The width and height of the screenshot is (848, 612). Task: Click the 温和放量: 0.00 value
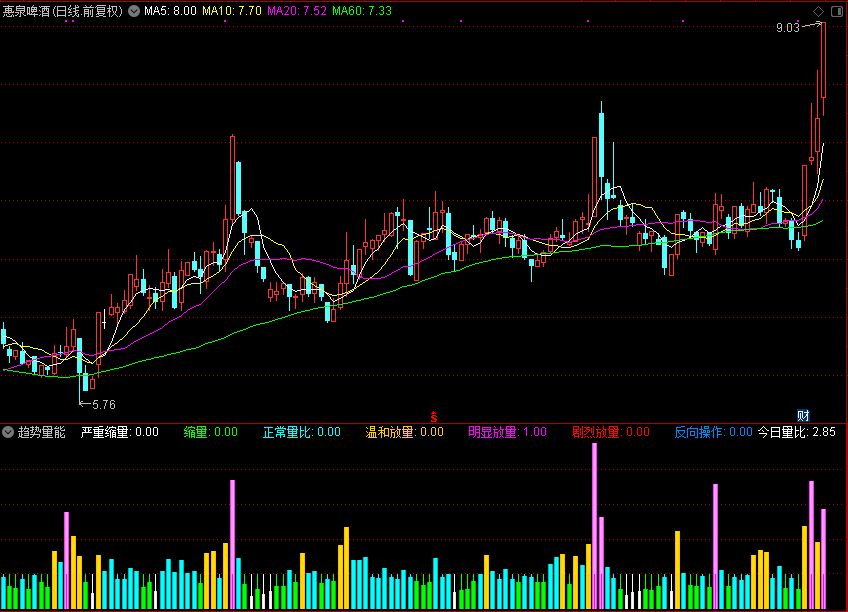pos(405,432)
